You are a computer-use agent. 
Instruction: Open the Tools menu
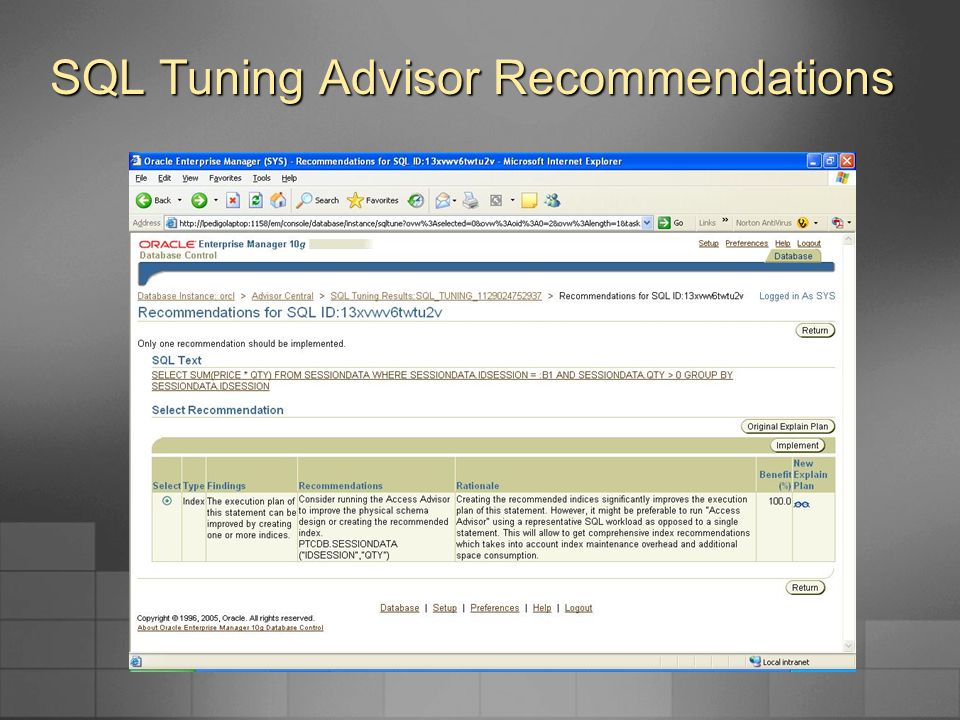pos(261,178)
